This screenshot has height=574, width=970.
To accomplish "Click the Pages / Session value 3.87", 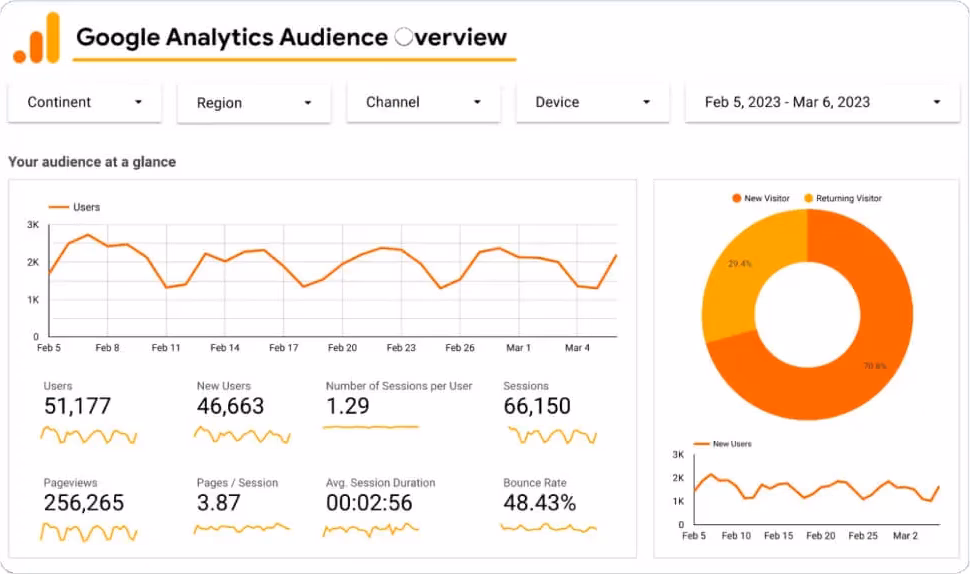I will [x=219, y=503].
